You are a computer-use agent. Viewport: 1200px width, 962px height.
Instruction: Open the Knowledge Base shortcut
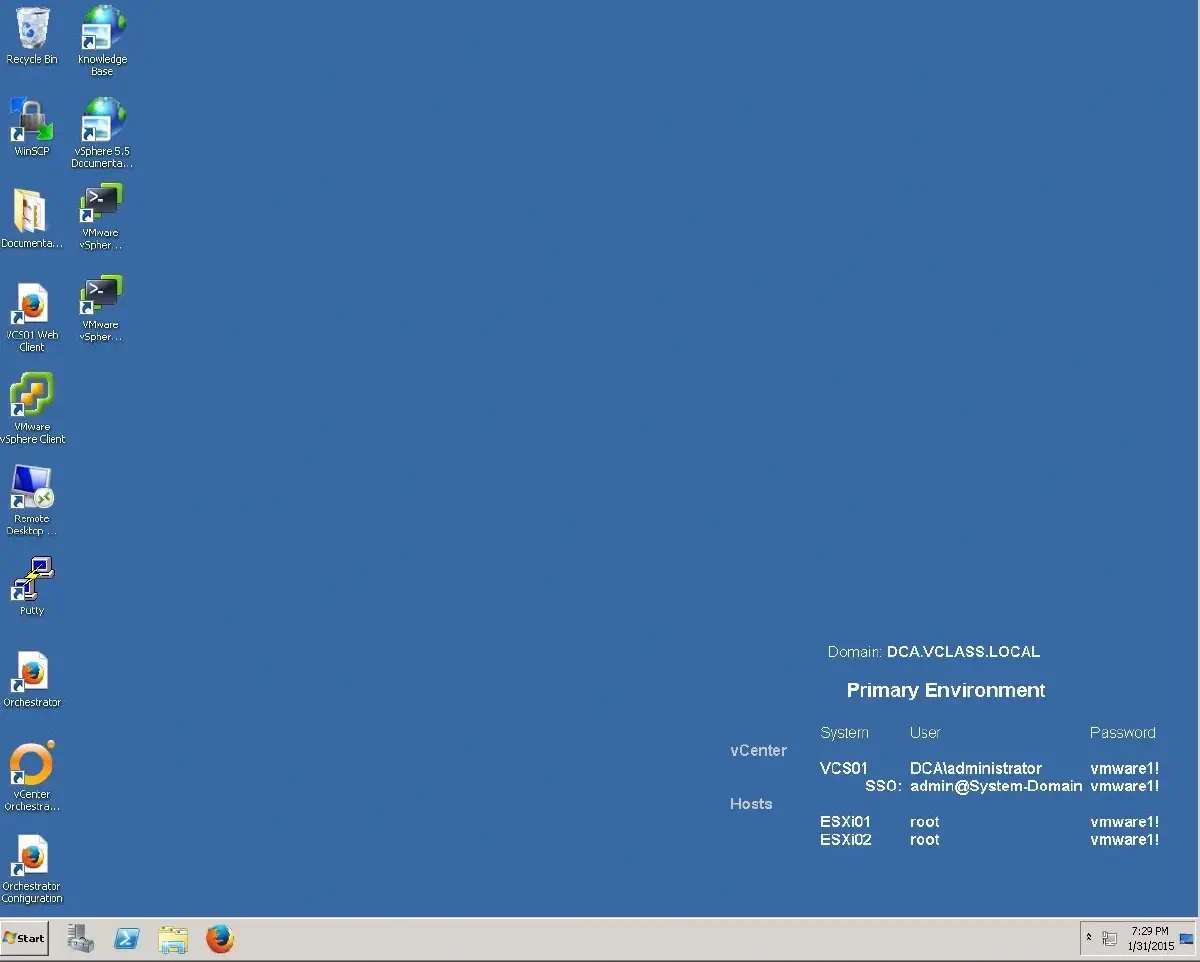(102, 30)
